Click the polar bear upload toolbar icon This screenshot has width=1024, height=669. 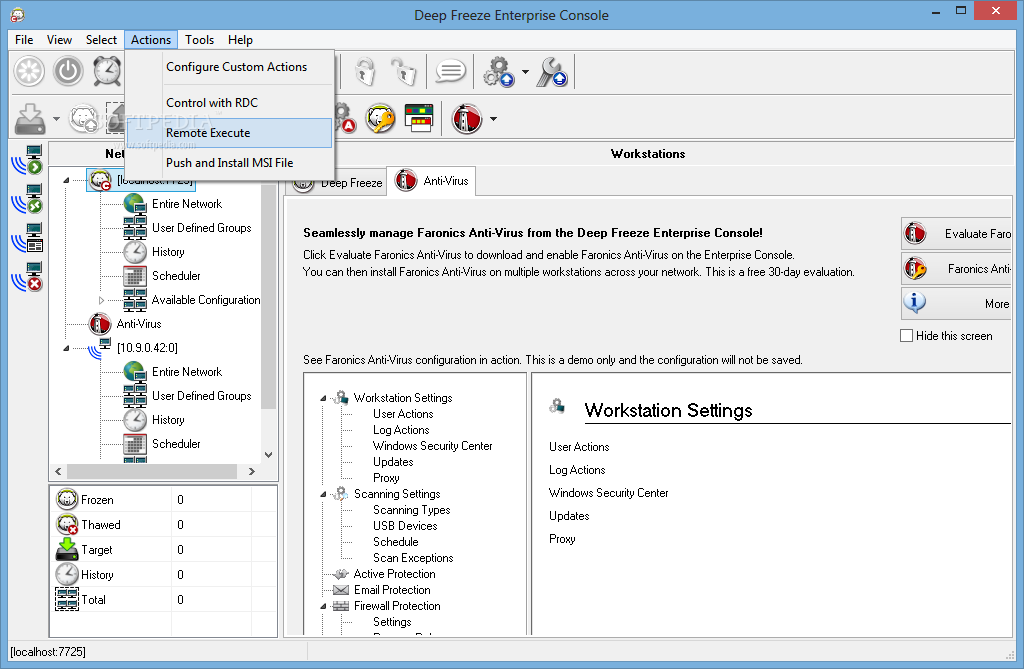pyautogui.click(x=84, y=119)
